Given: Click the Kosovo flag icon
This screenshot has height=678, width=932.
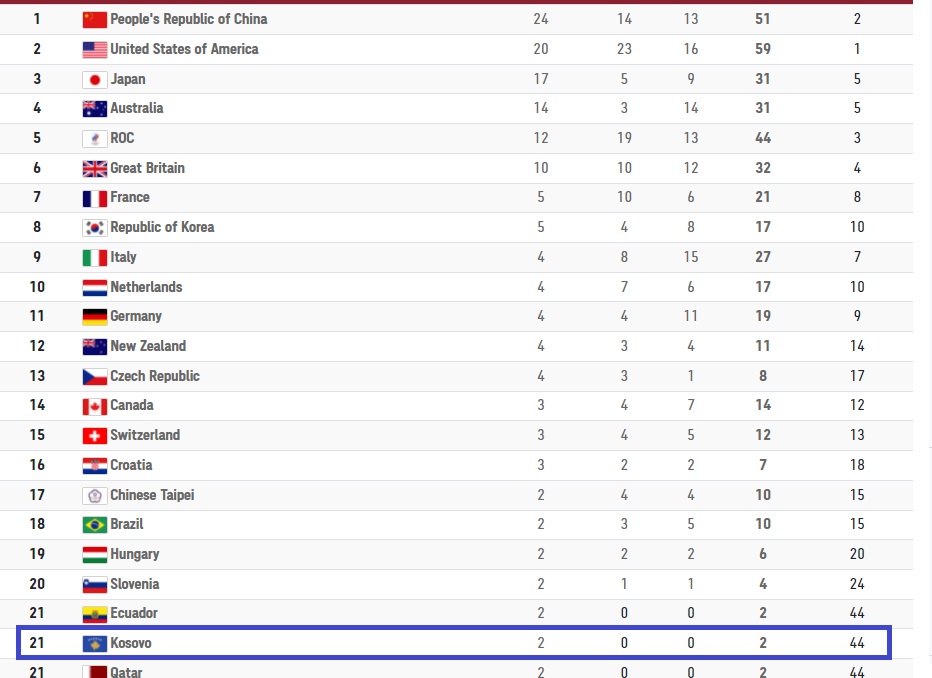Looking at the screenshot, I should [x=95, y=644].
